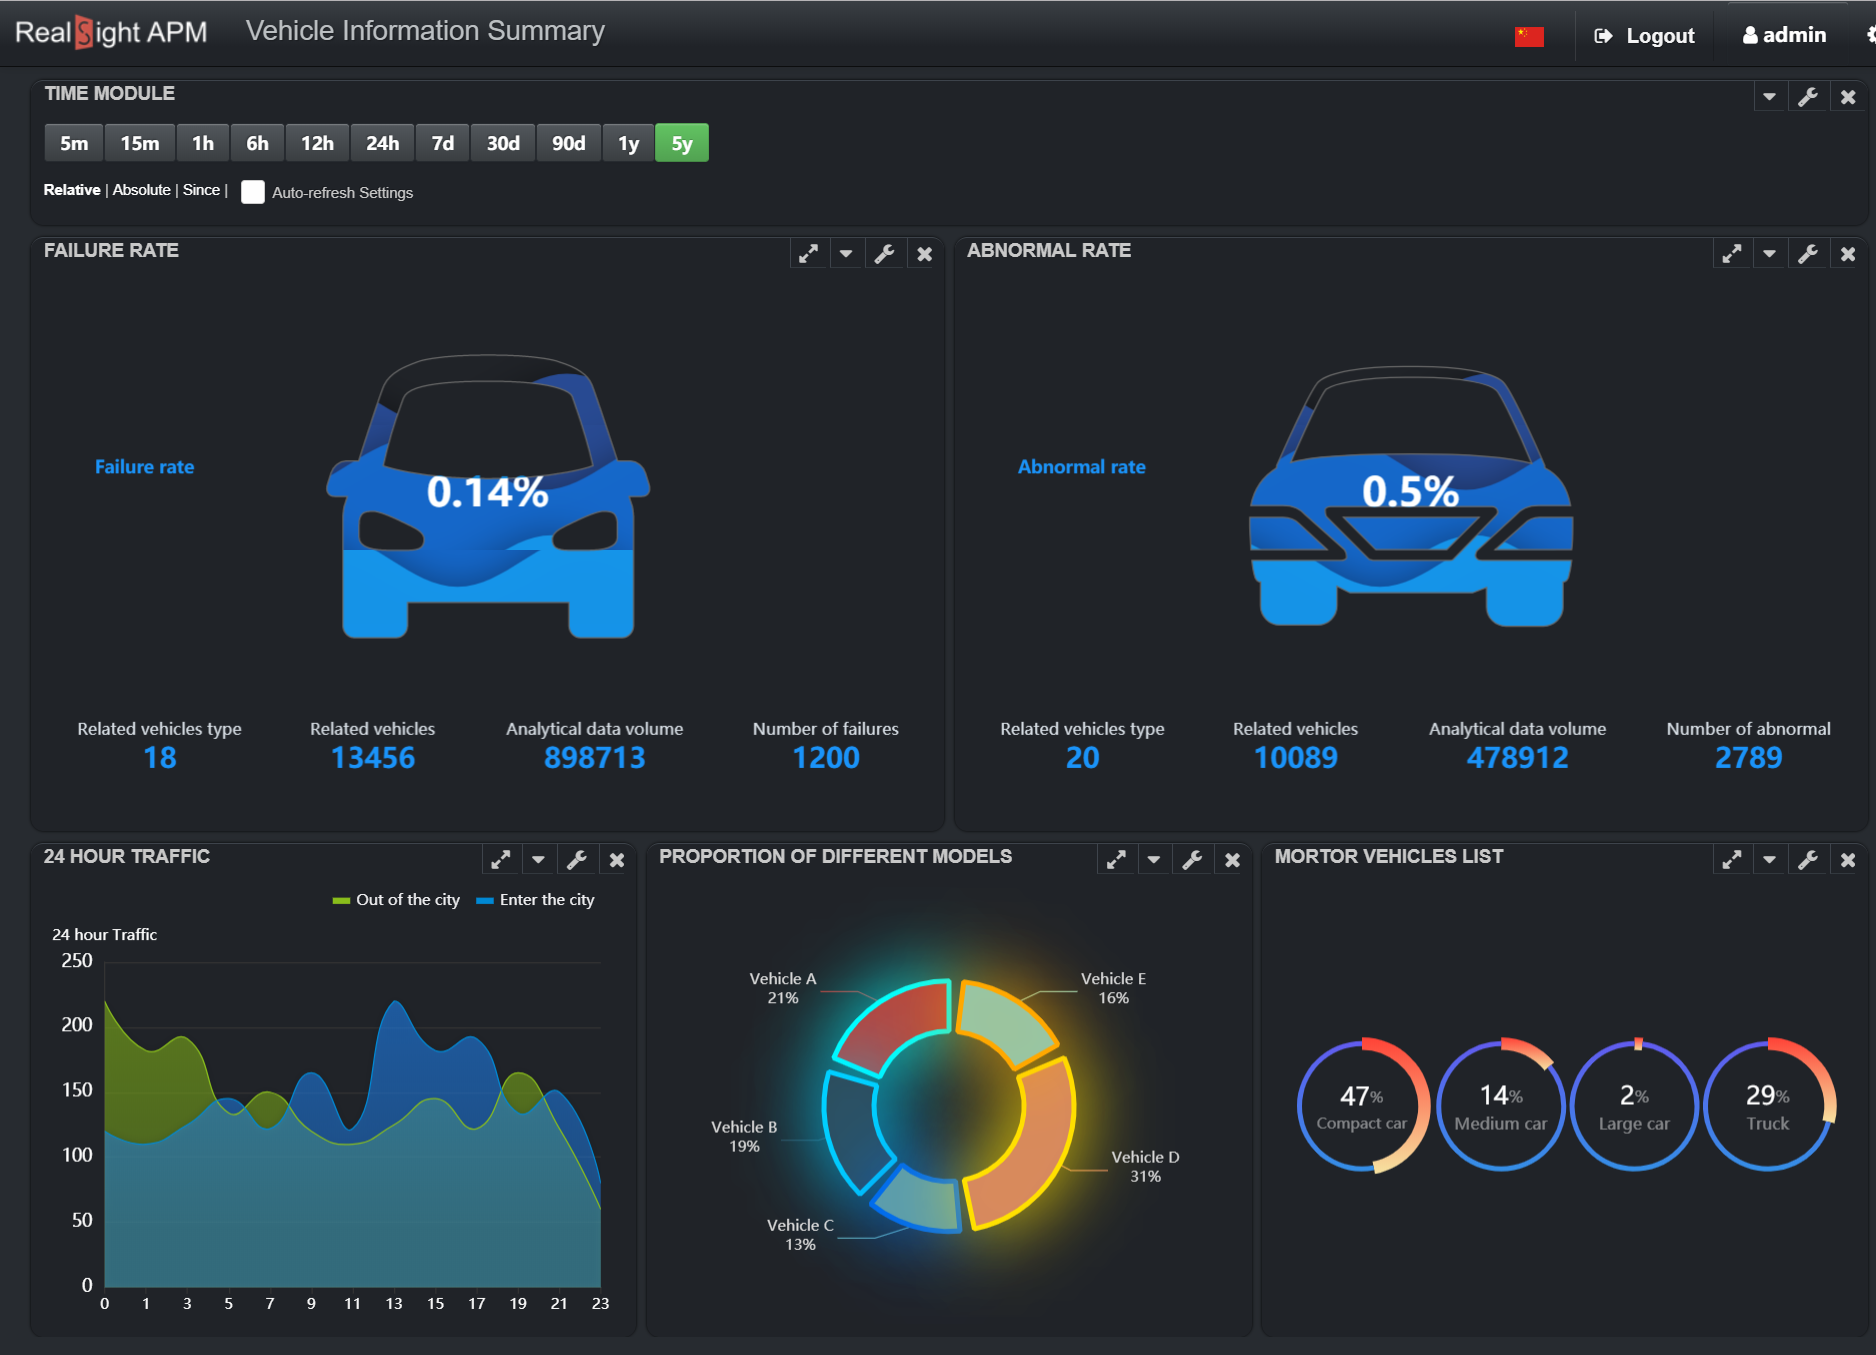Expand Abnormal Rate panel to fullscreen
Screen dimensions: 1876x1355
[1731, 254]
